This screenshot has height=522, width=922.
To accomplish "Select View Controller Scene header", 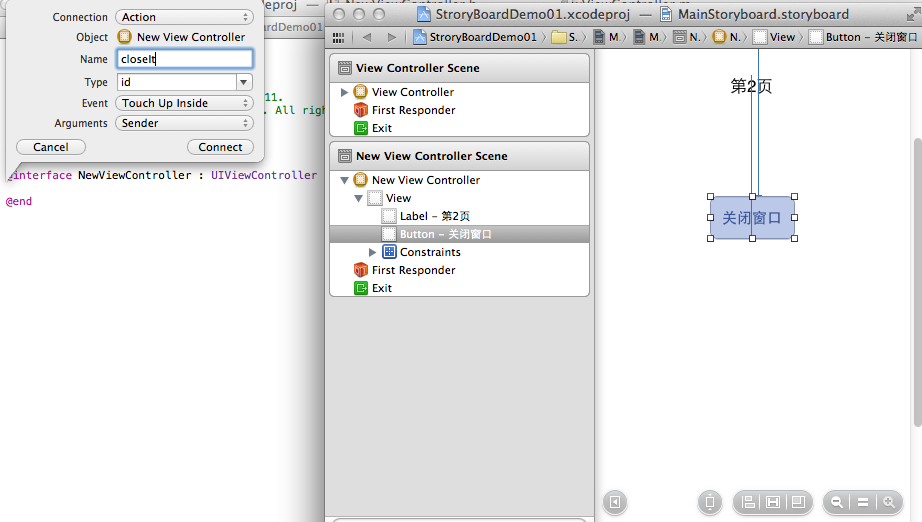I will tap(459, 68).
